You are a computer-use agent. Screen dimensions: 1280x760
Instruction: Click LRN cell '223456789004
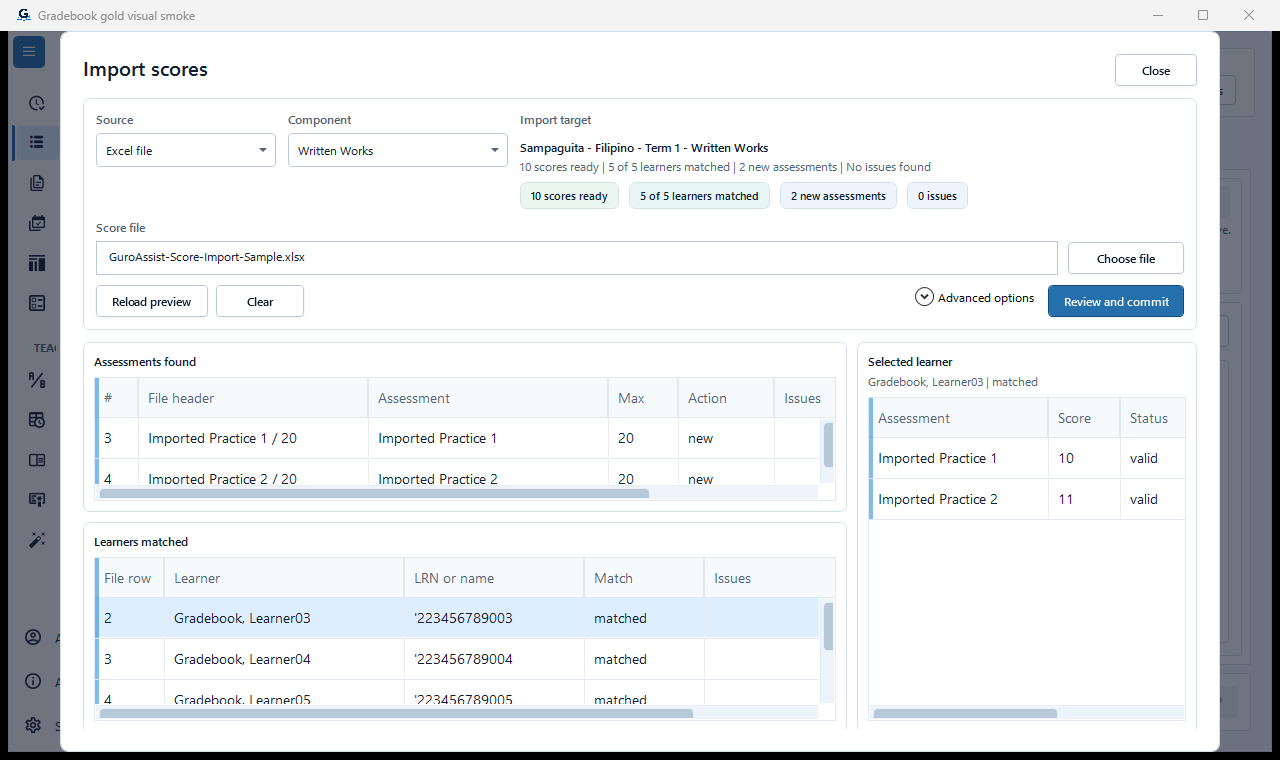494,659
